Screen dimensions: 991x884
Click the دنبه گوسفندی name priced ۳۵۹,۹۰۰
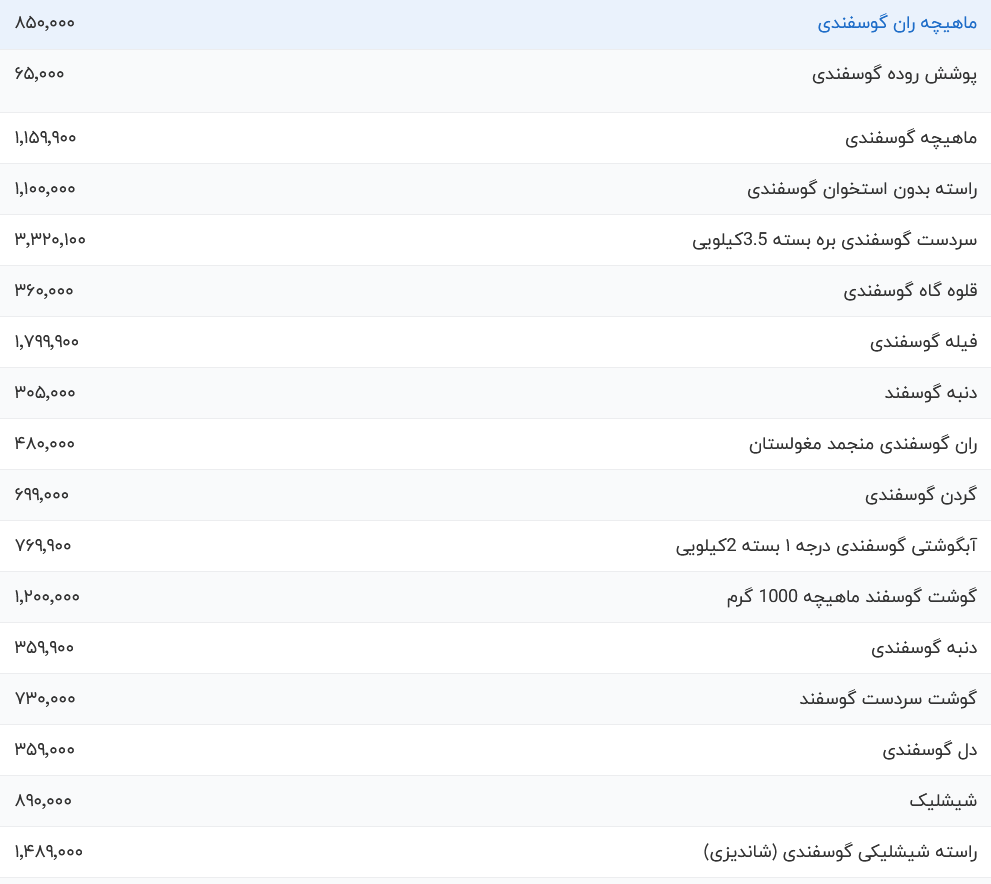pos(924,648)
